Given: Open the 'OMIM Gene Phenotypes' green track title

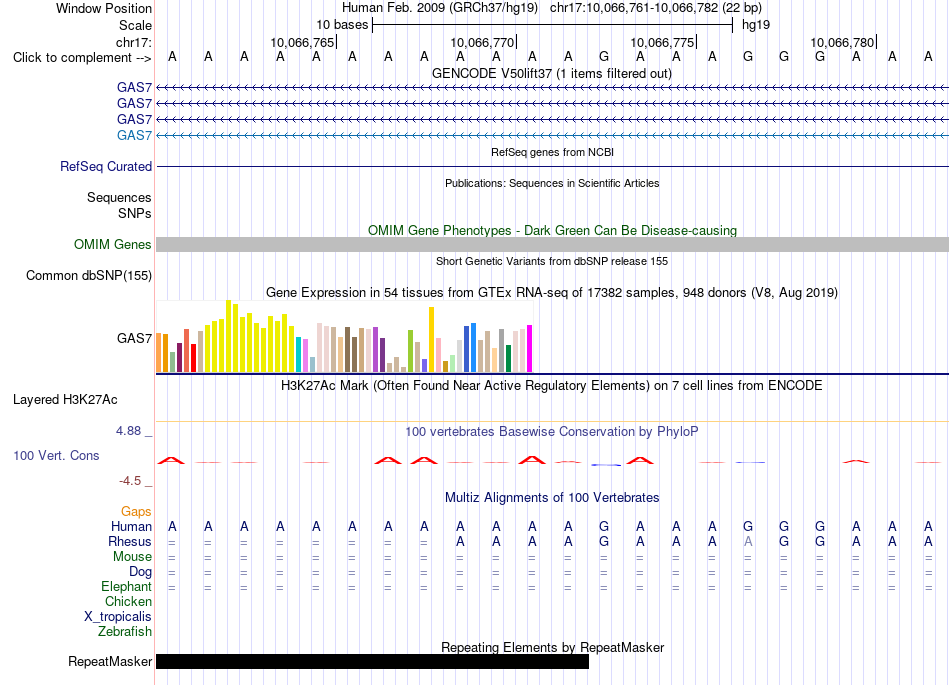Looking at the screenshot, I should 552,230.
